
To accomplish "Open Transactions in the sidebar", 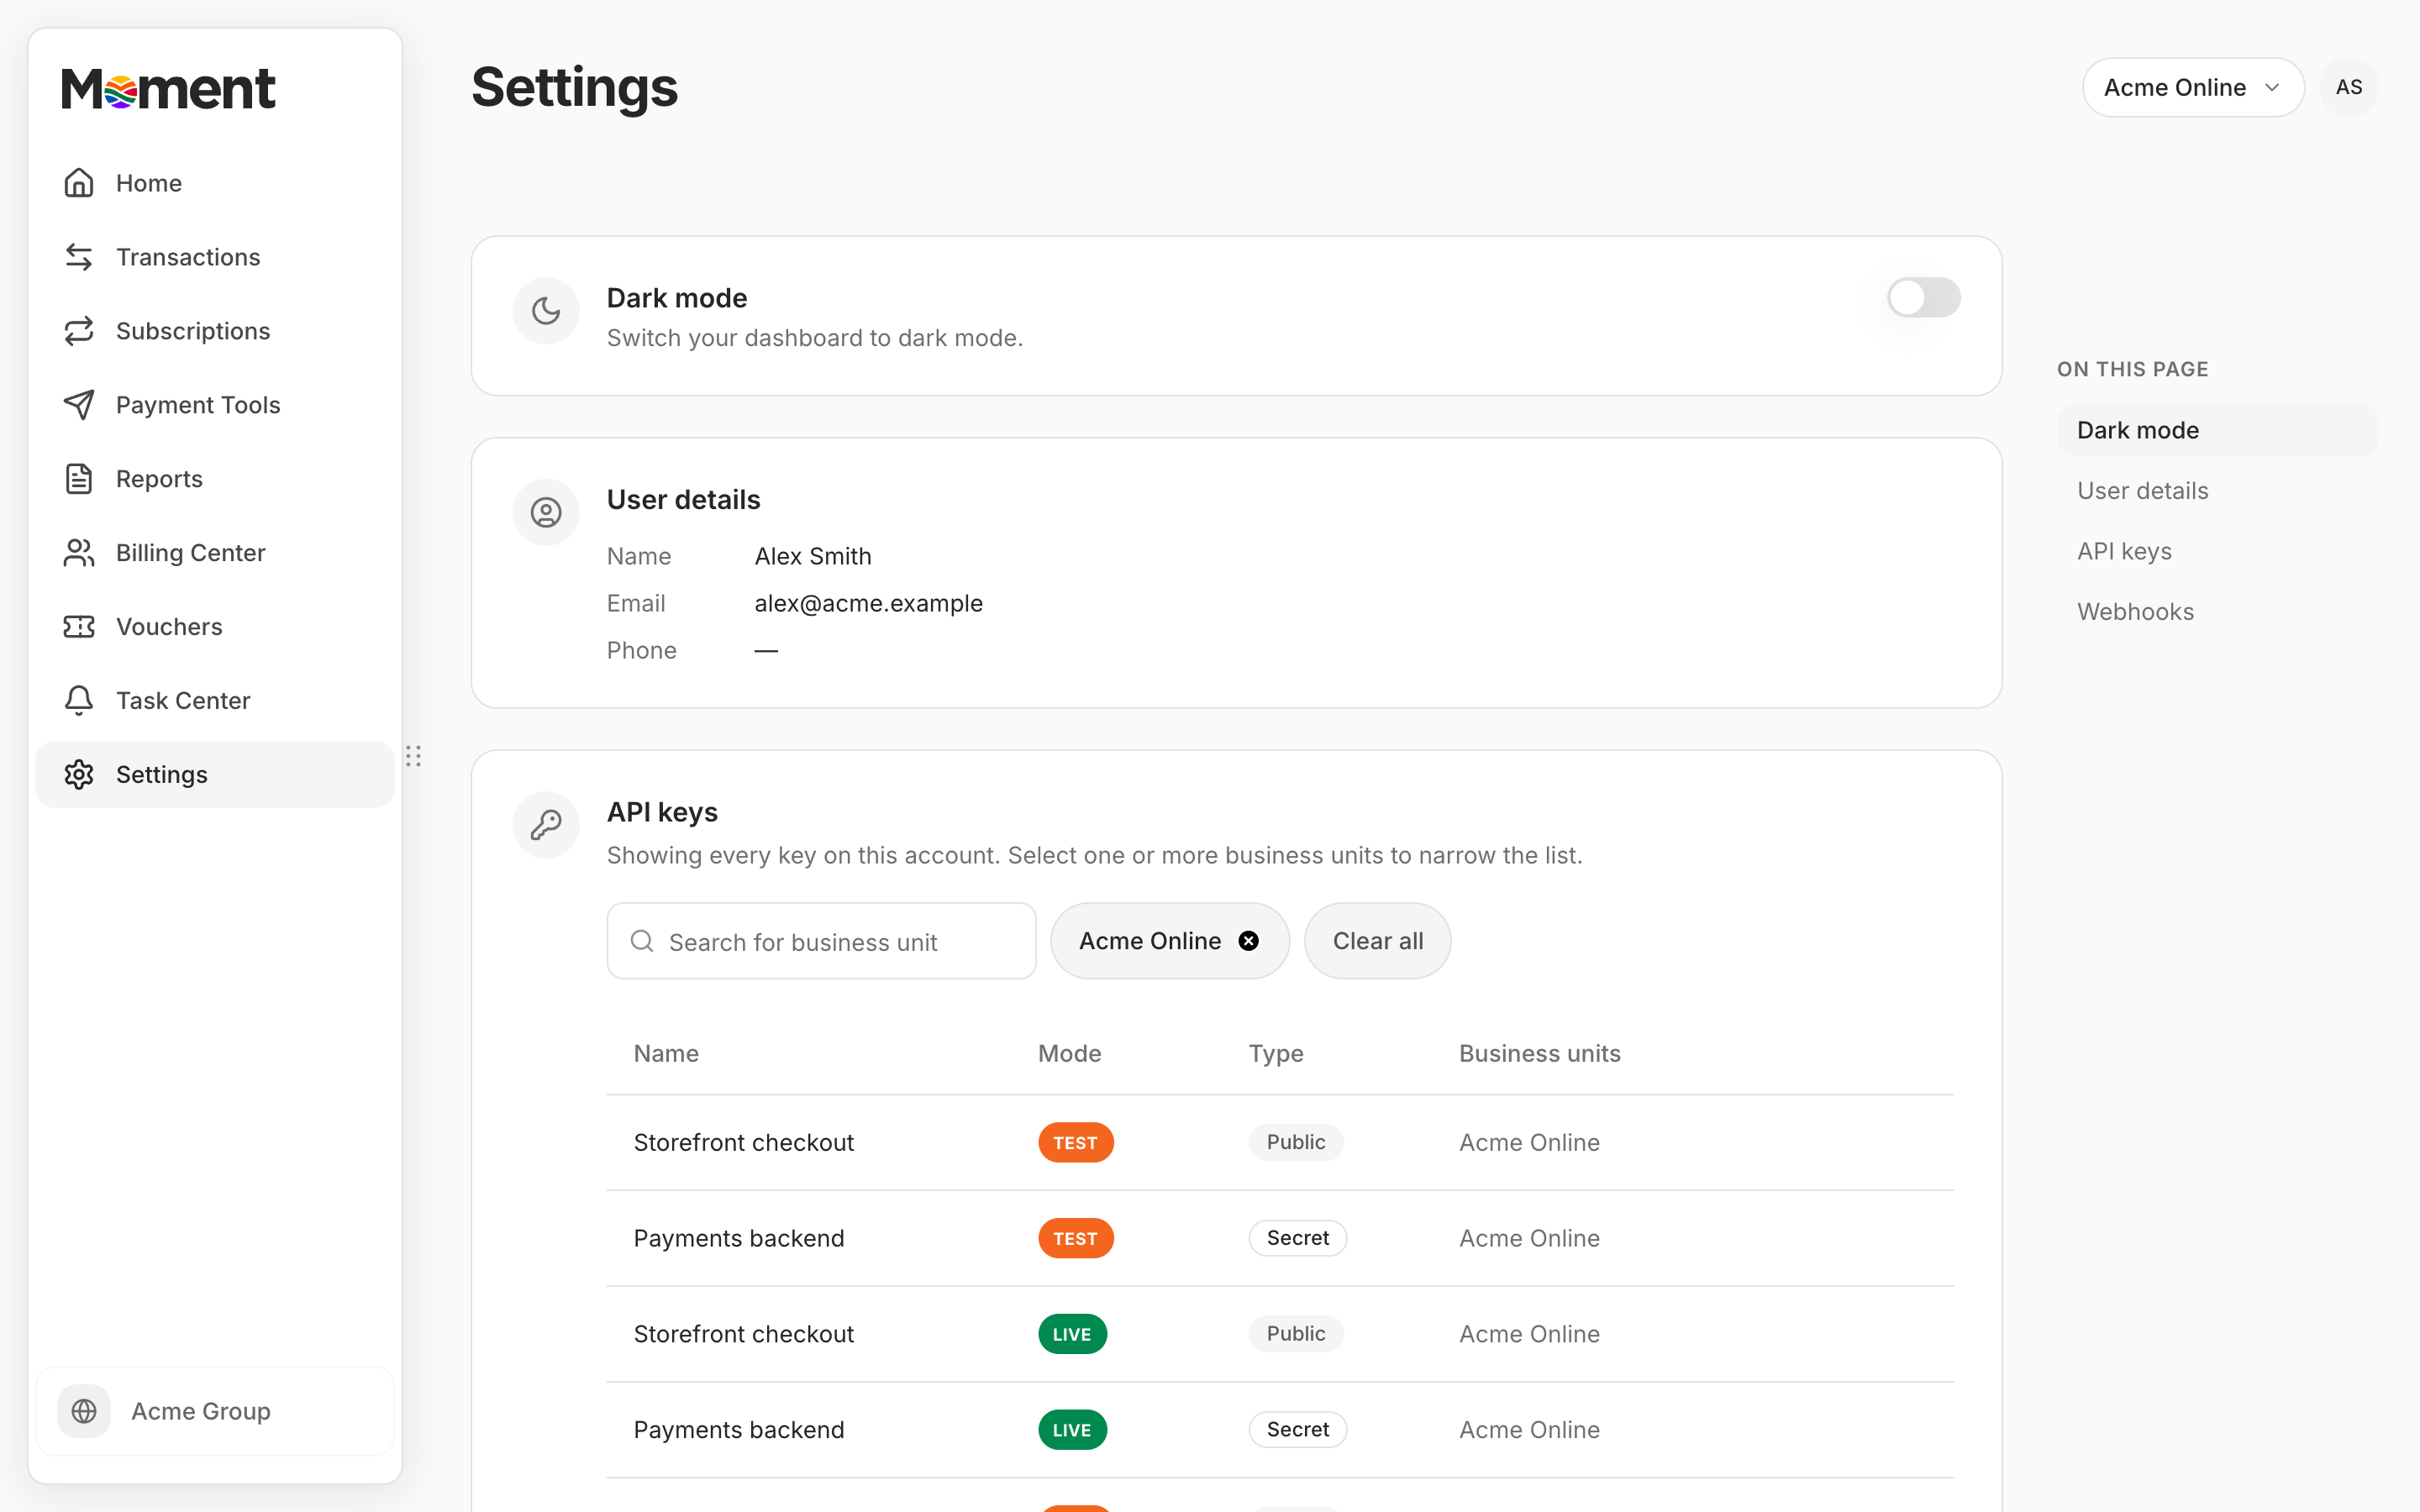I will [215, 257].
